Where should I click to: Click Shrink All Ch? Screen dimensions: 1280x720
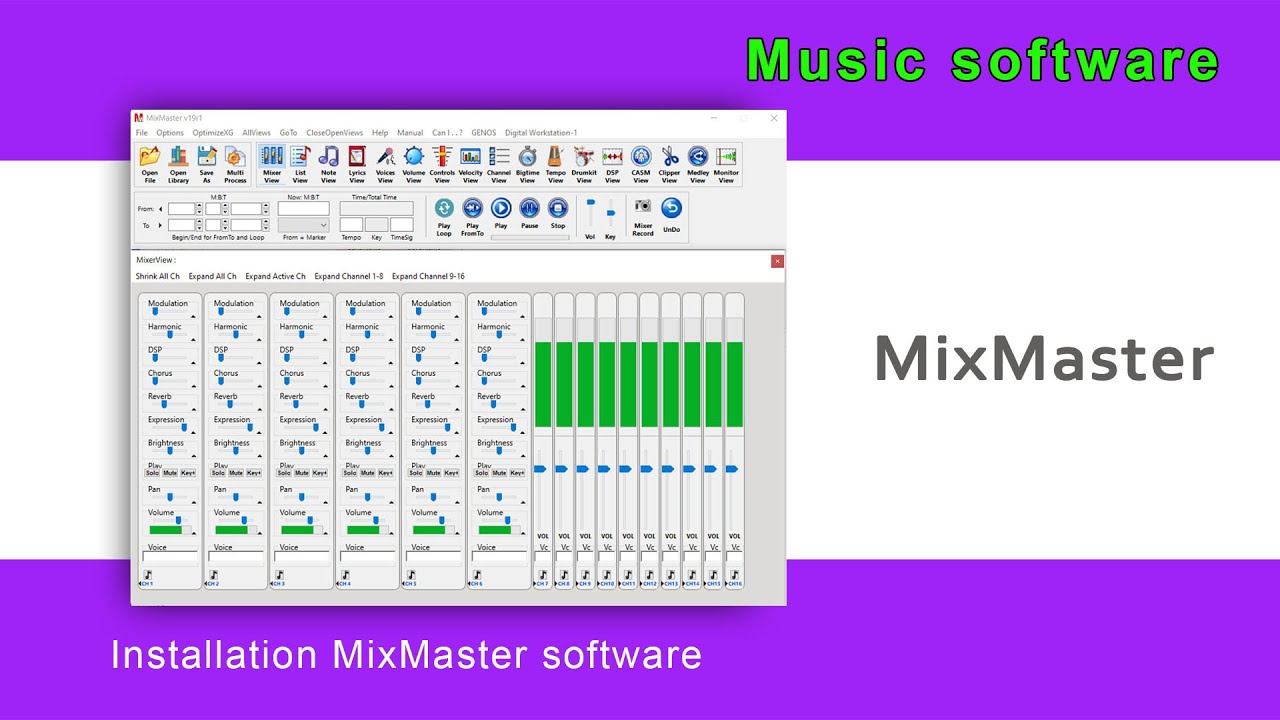pos(158,276)
